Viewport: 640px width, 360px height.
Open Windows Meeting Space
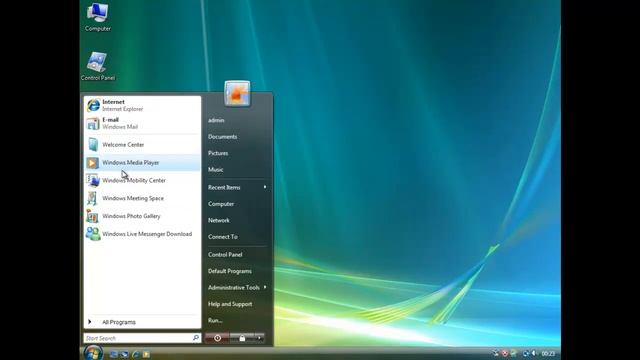(x=142, y=198)
